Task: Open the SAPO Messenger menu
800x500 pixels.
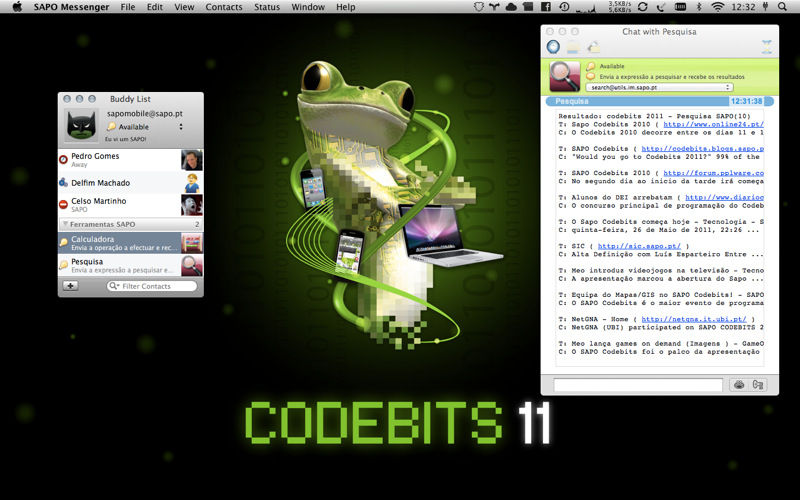Action: click(71, 7)
